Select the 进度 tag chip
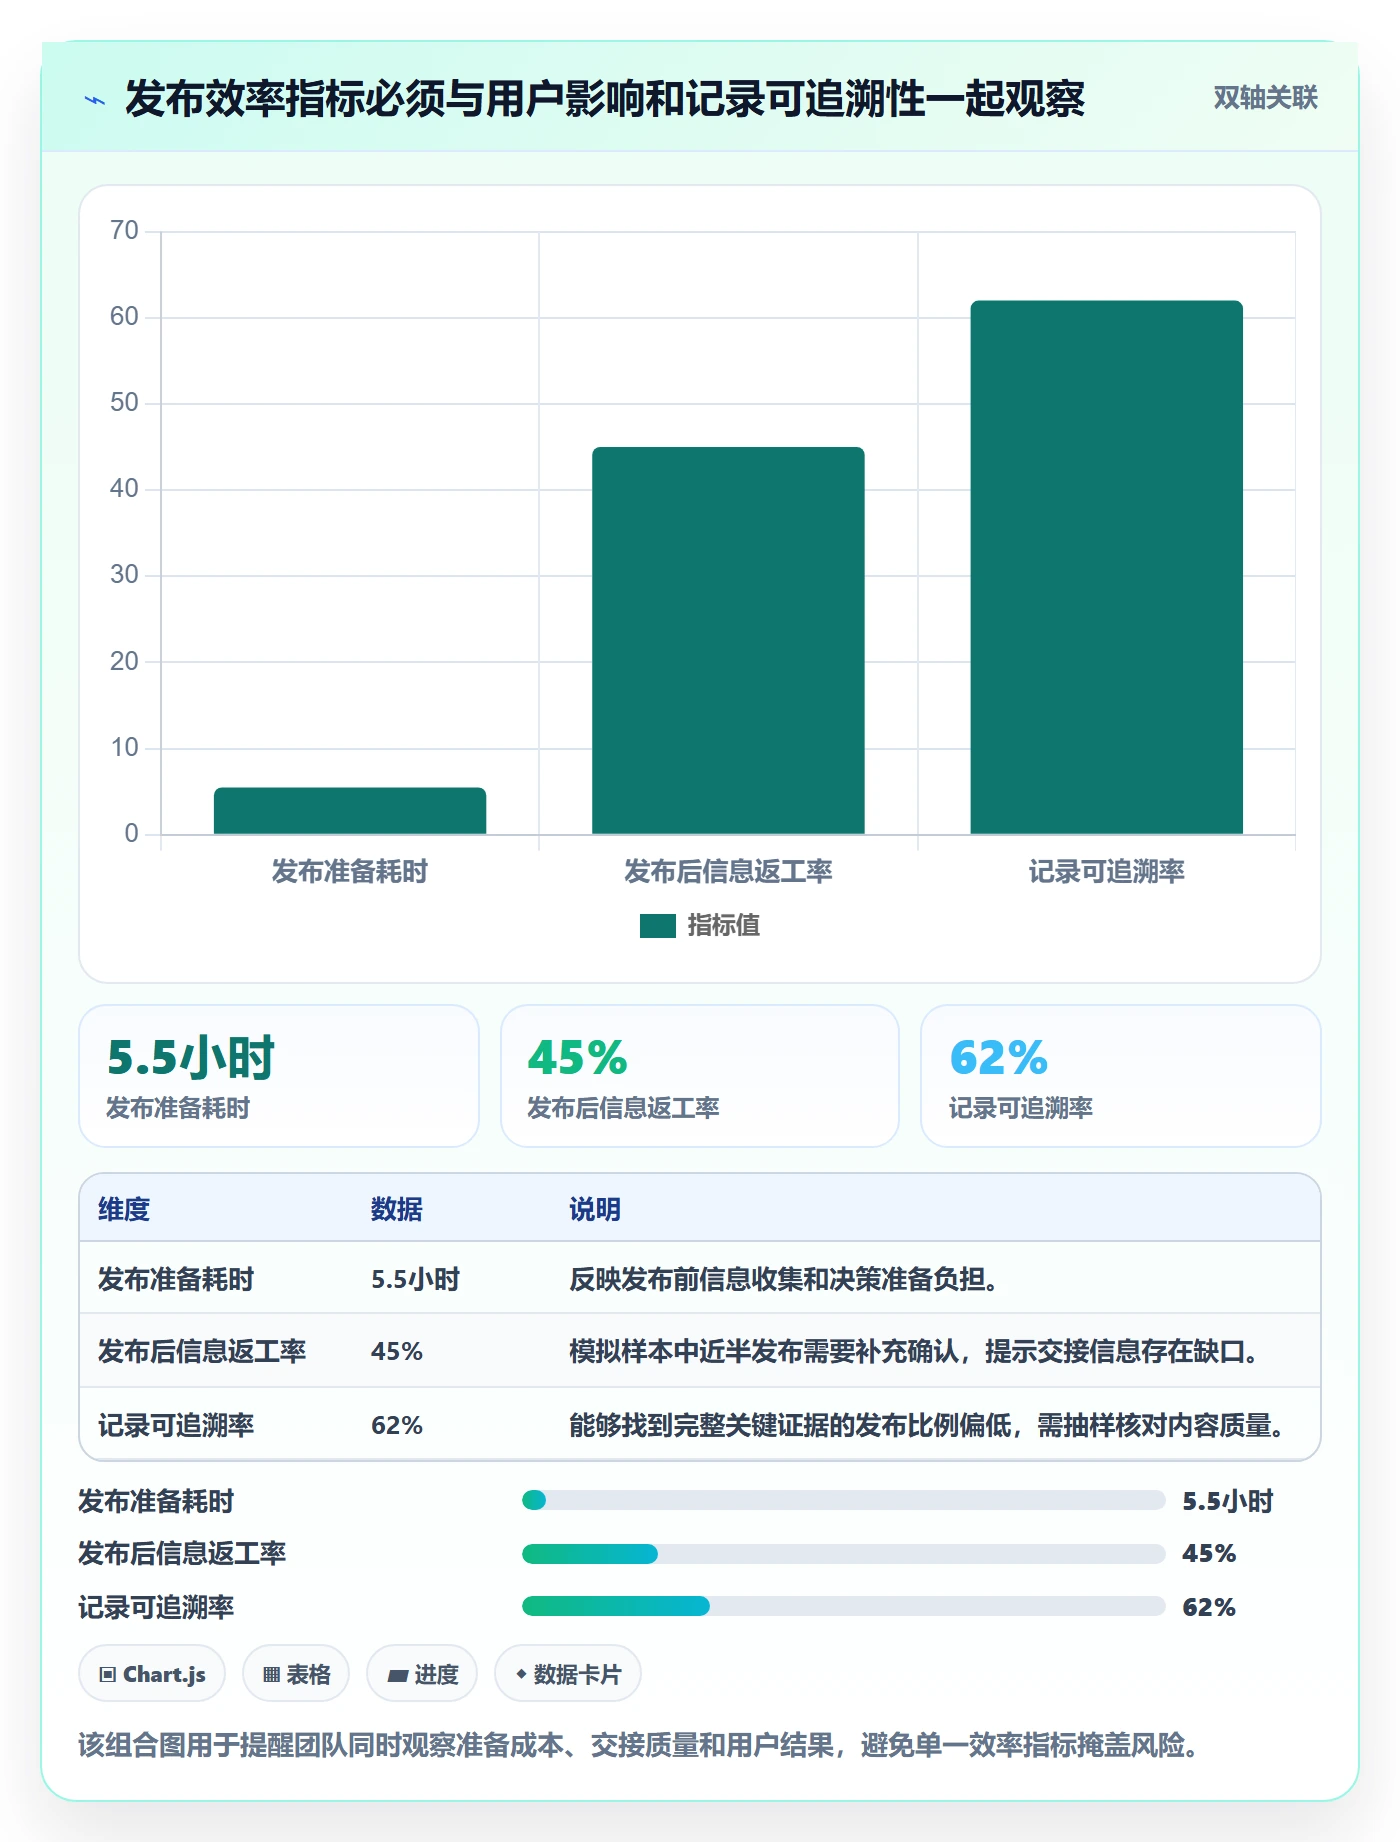The height and width of the screenshot is (1842, 1400). 422,1674
